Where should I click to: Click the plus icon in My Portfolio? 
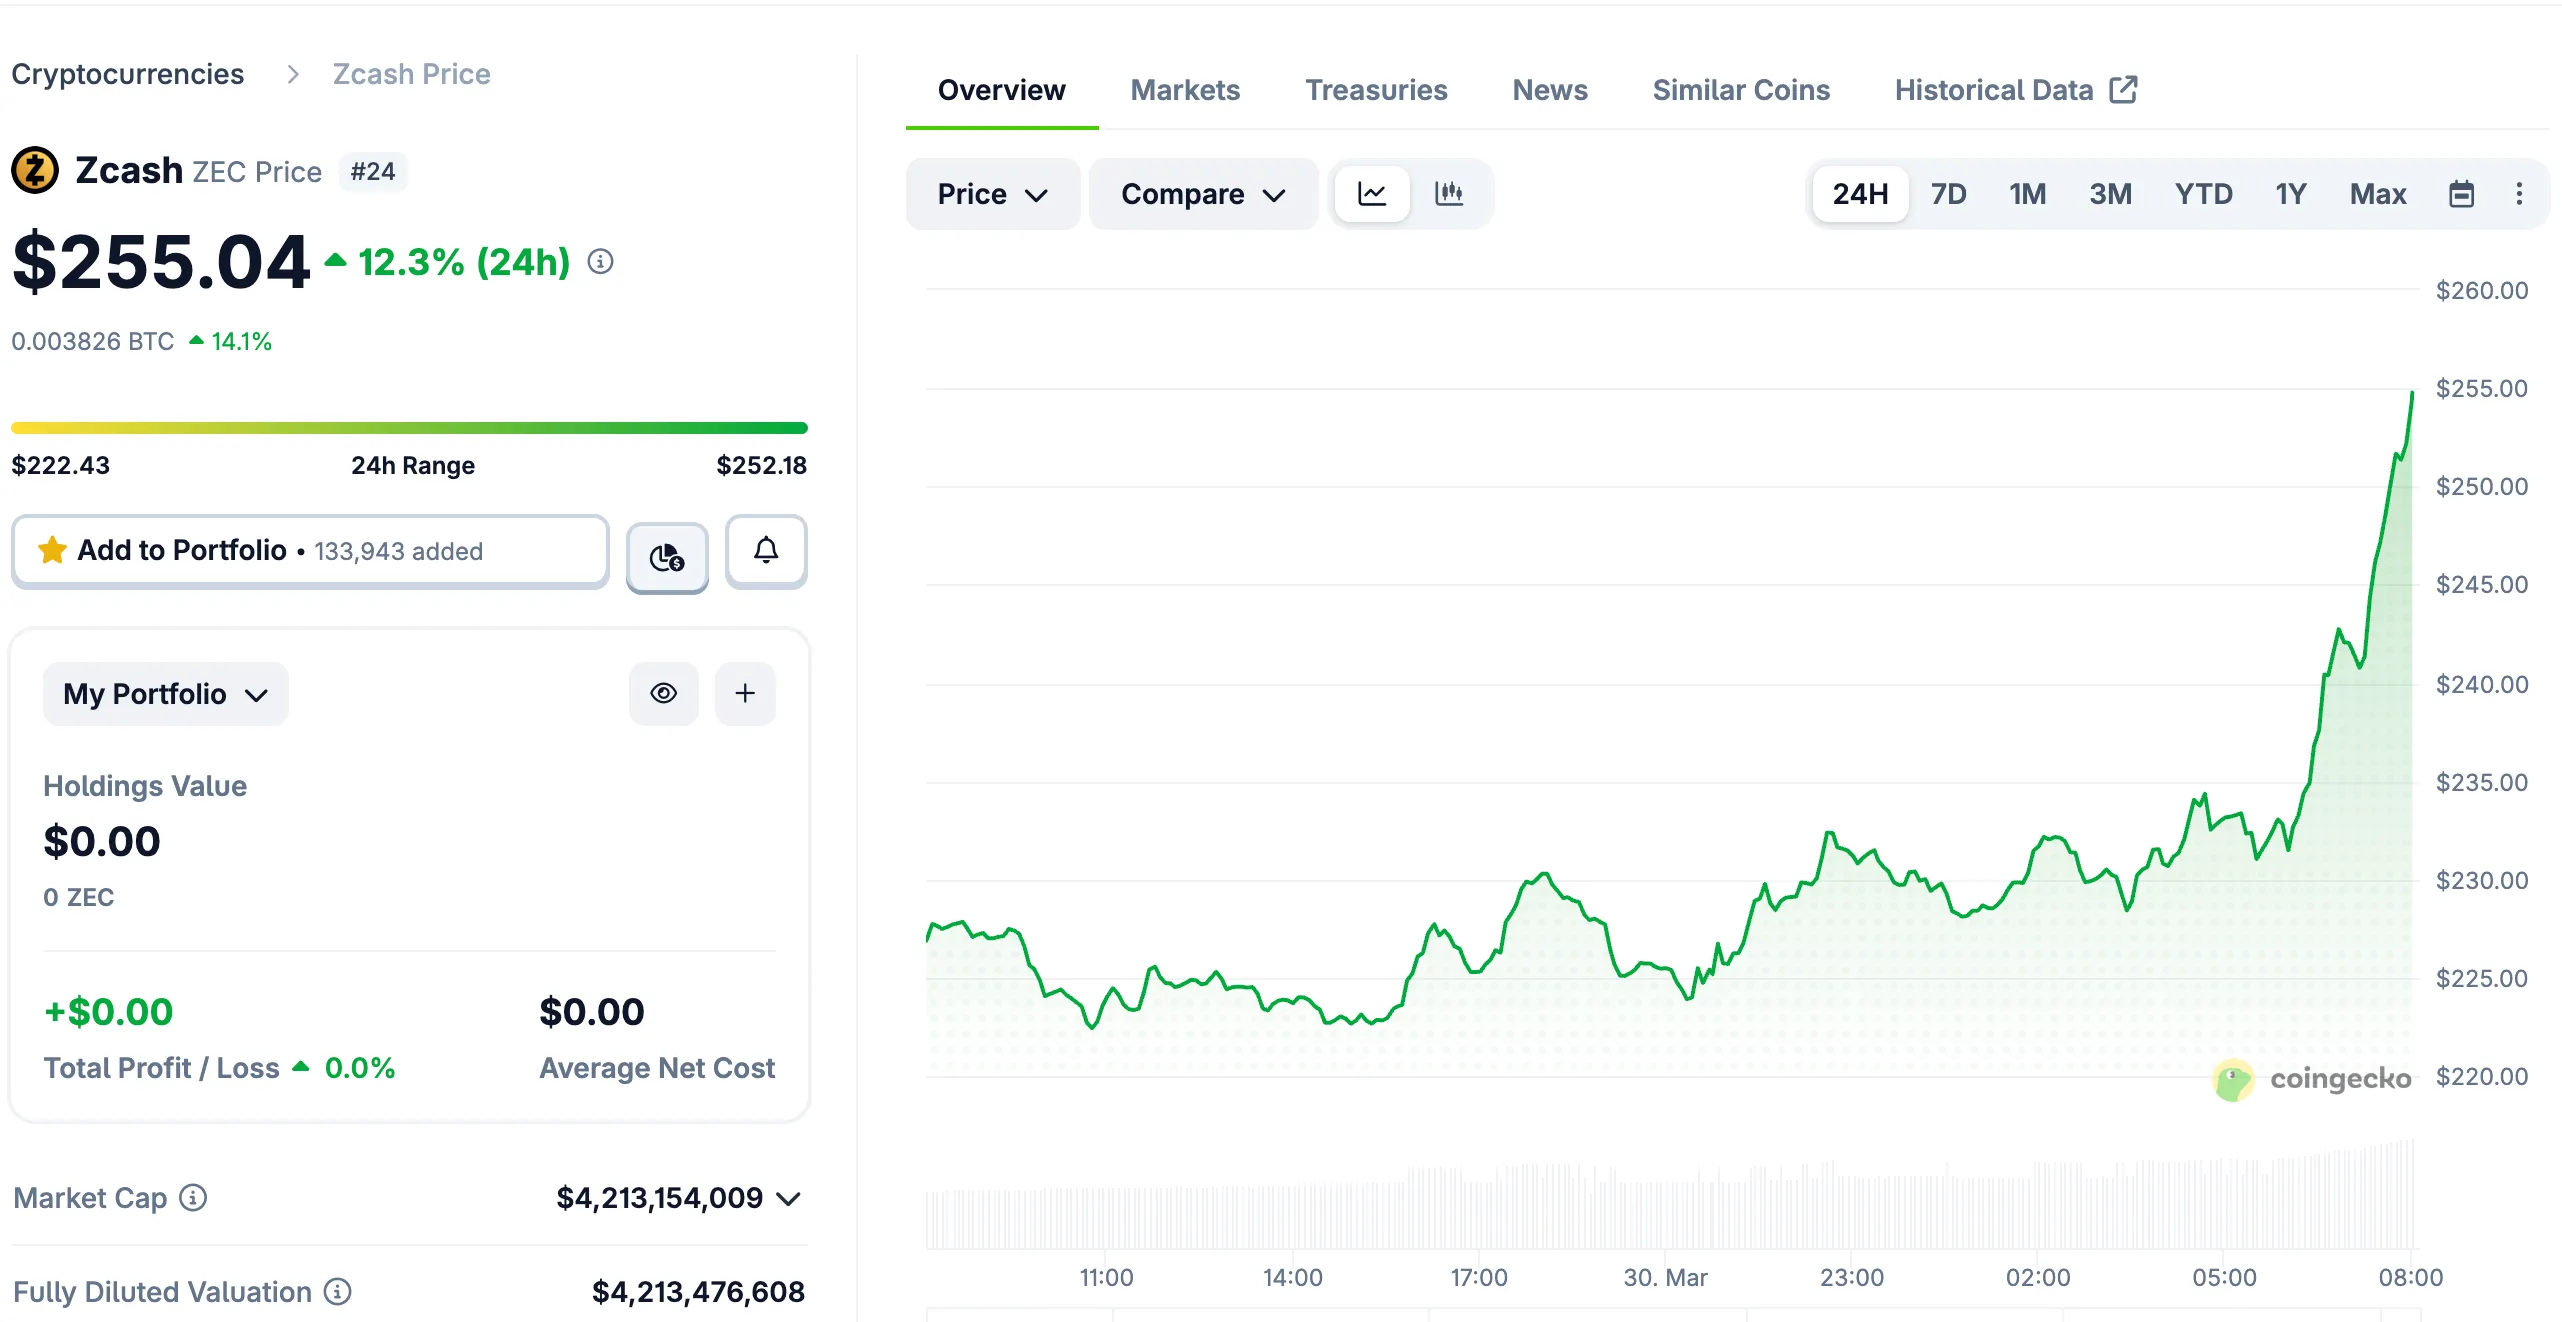(x=745, y=693)
